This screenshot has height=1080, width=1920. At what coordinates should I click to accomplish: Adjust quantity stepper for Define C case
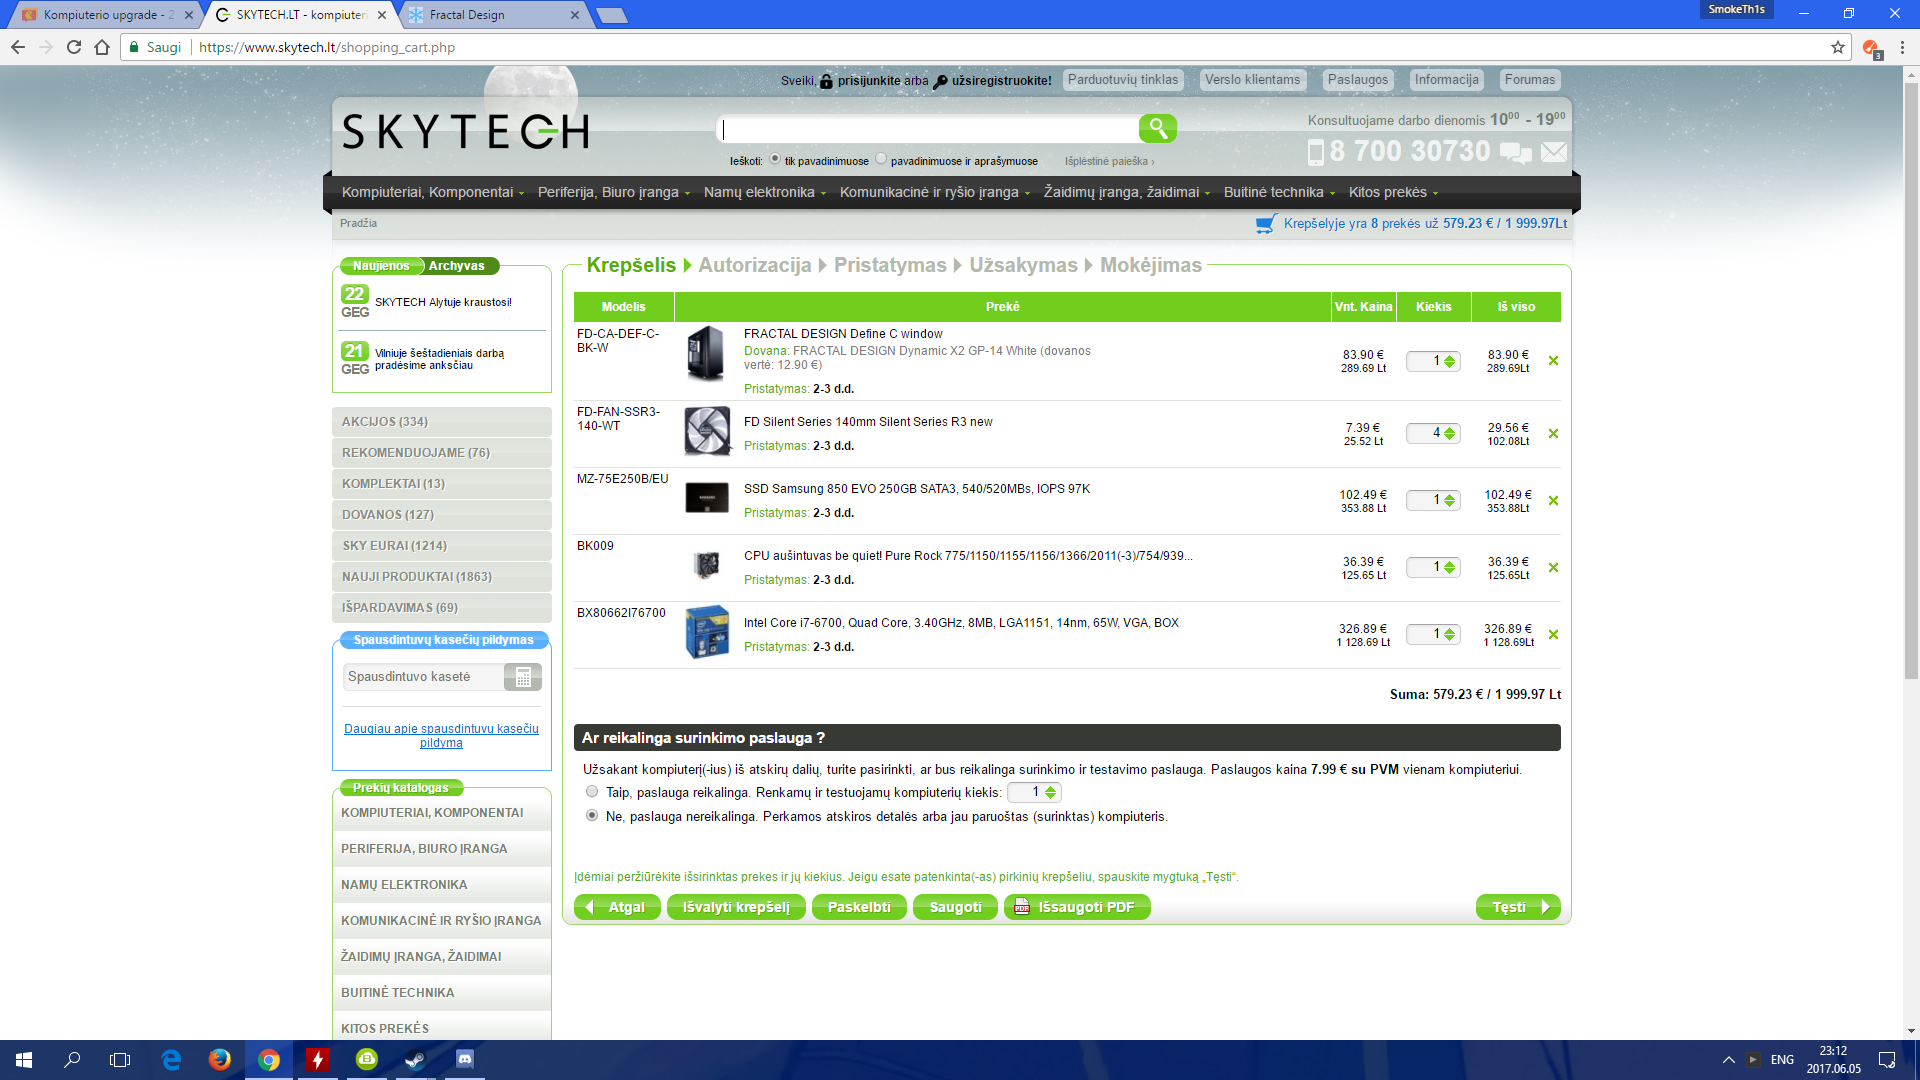pos(1450,361)
